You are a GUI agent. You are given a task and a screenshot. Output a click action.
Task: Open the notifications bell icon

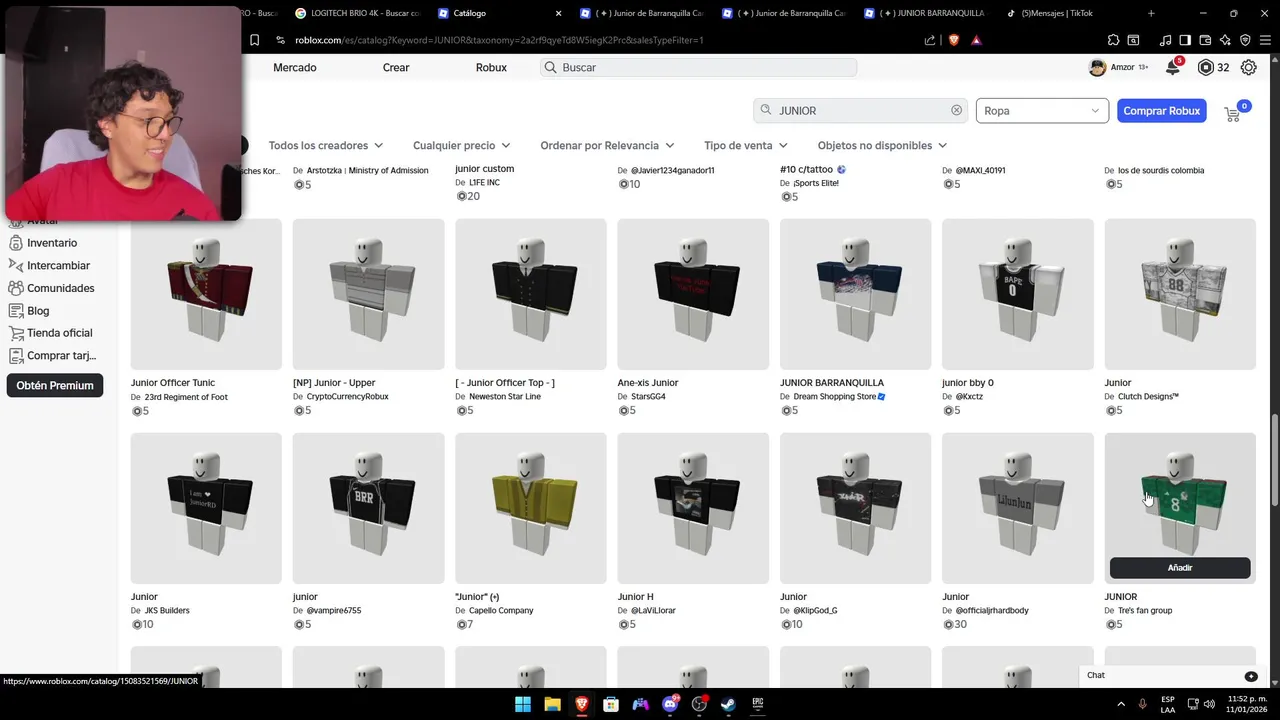[x=1173, y=67]
